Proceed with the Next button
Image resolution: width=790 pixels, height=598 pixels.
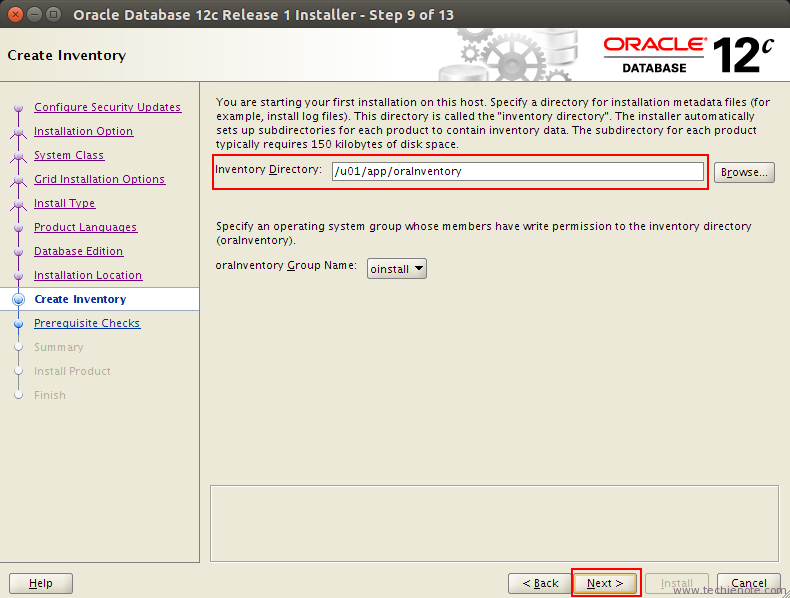(606, 583)
